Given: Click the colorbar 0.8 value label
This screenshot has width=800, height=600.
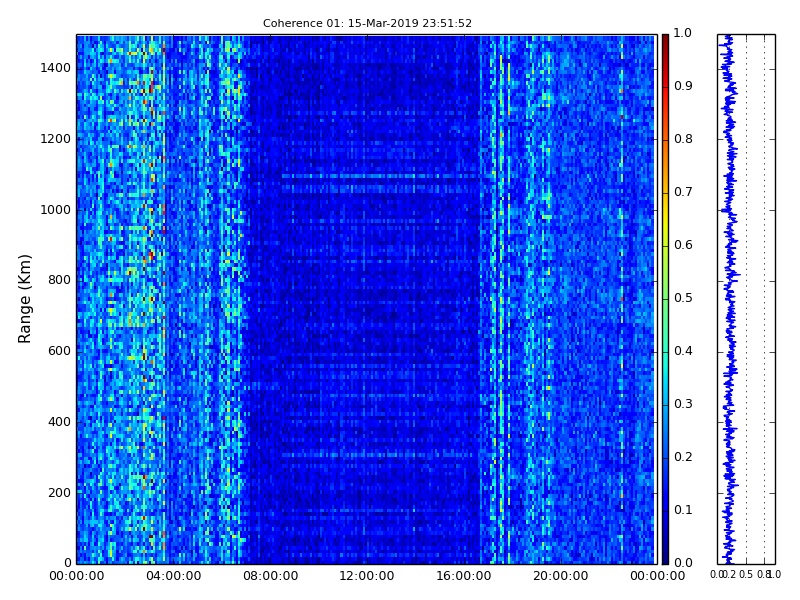Looking at the screenshot, I should (683, 139).
